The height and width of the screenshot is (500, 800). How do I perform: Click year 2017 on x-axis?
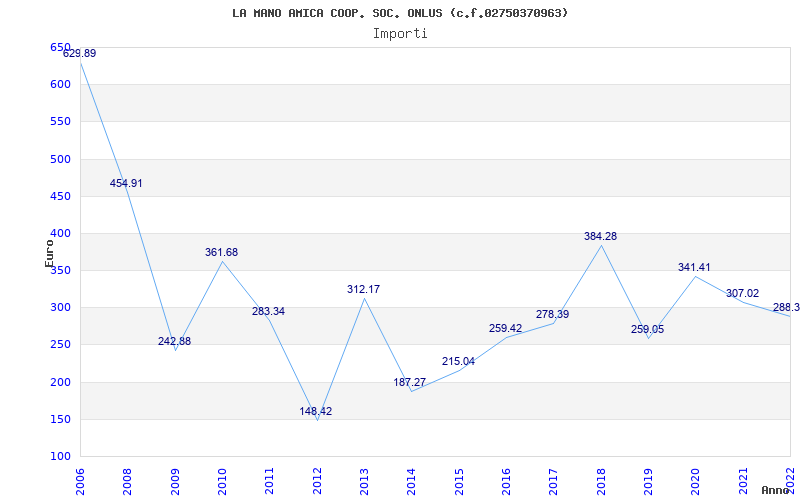coord(554,481)
